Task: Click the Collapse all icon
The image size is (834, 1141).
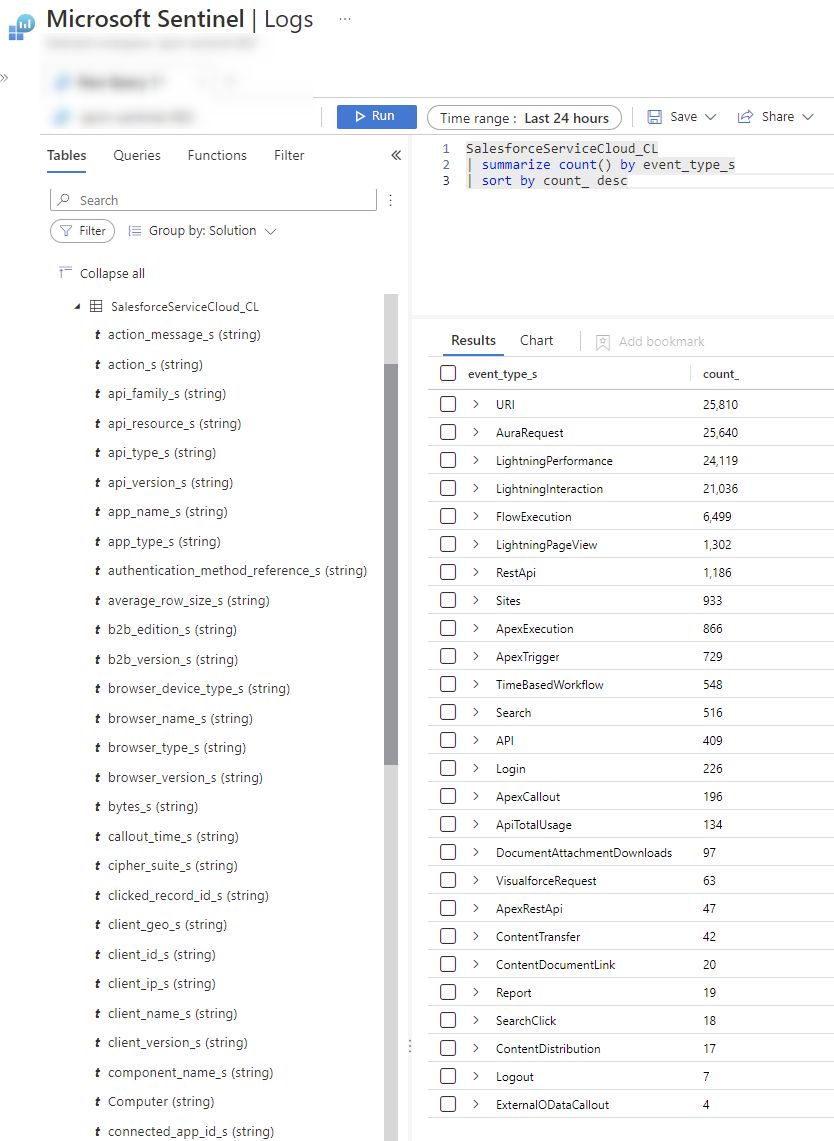Action: point(65,273)
